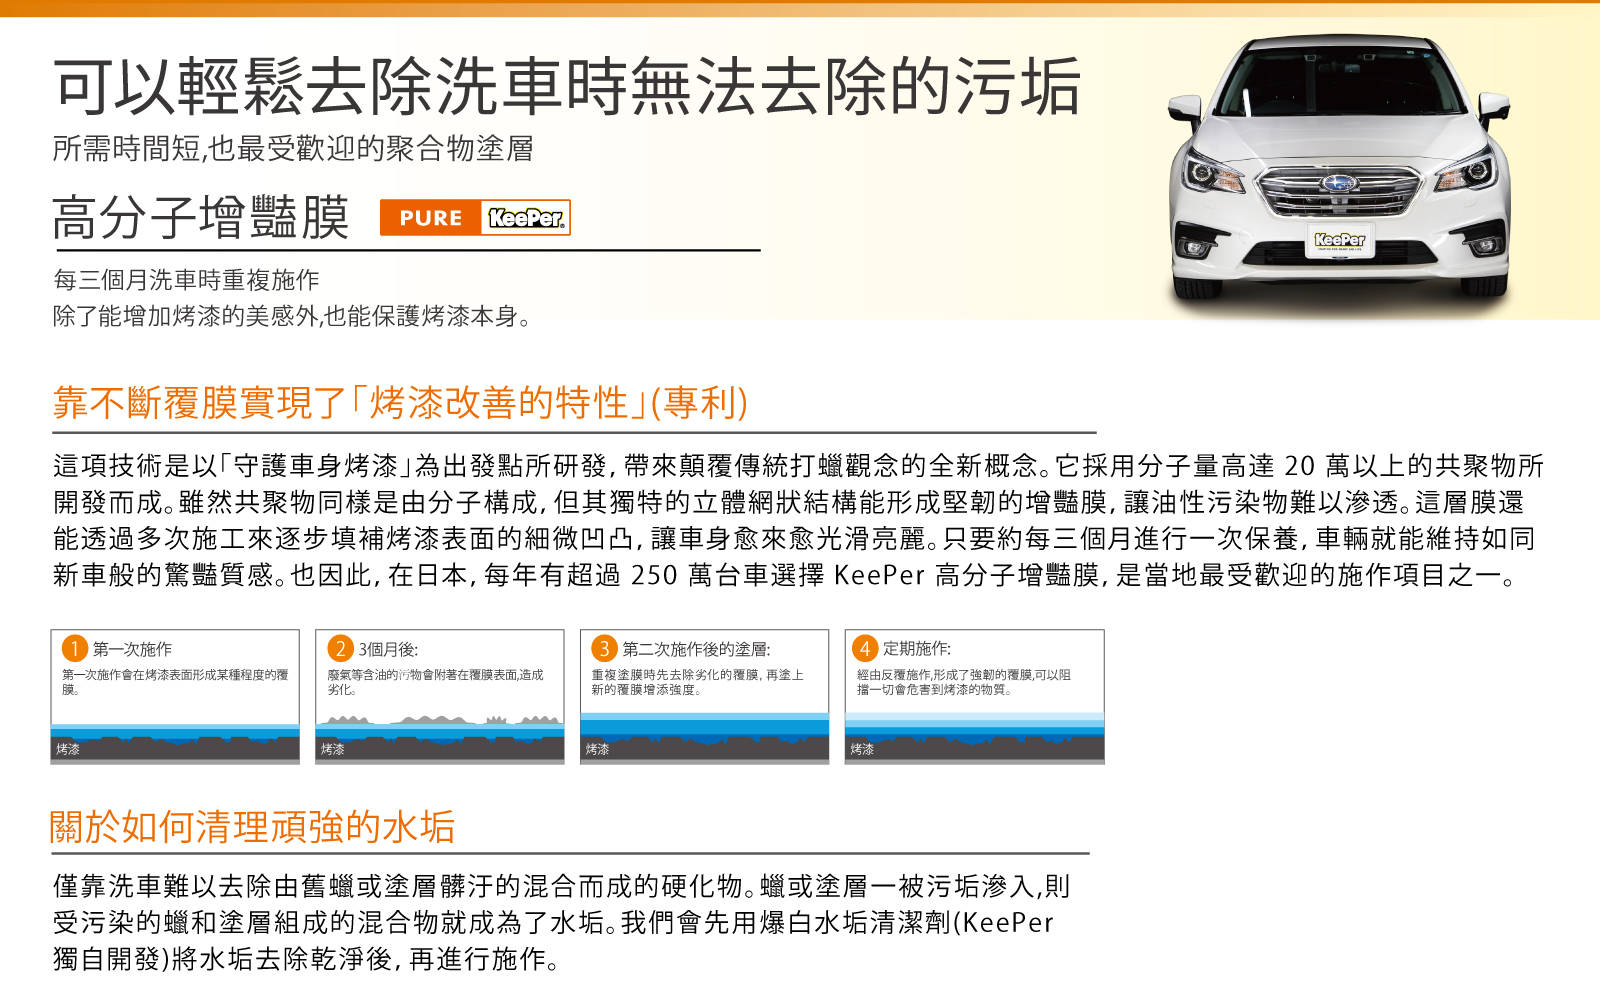Click the KeePer logo badge
Image resolution: width=1600 pixels, height=1000 pixels.
526,218
